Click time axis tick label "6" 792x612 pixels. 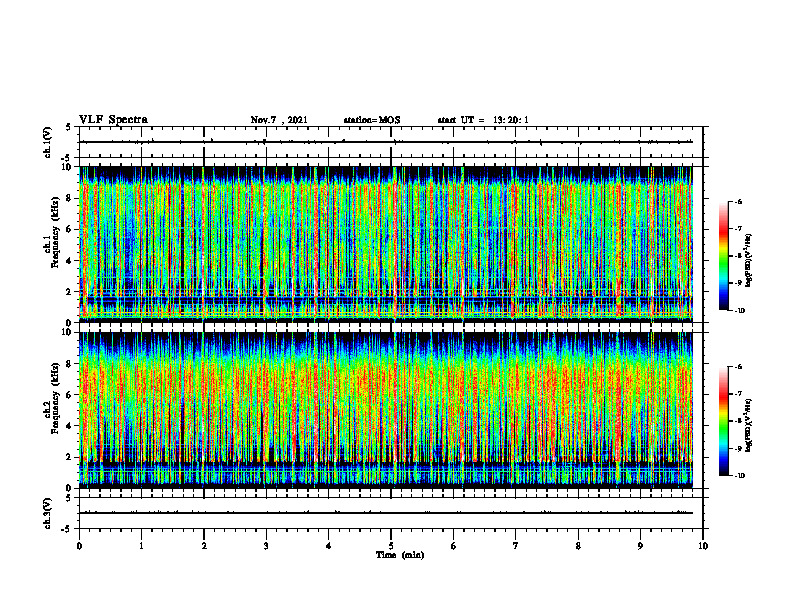click(454, 546)
